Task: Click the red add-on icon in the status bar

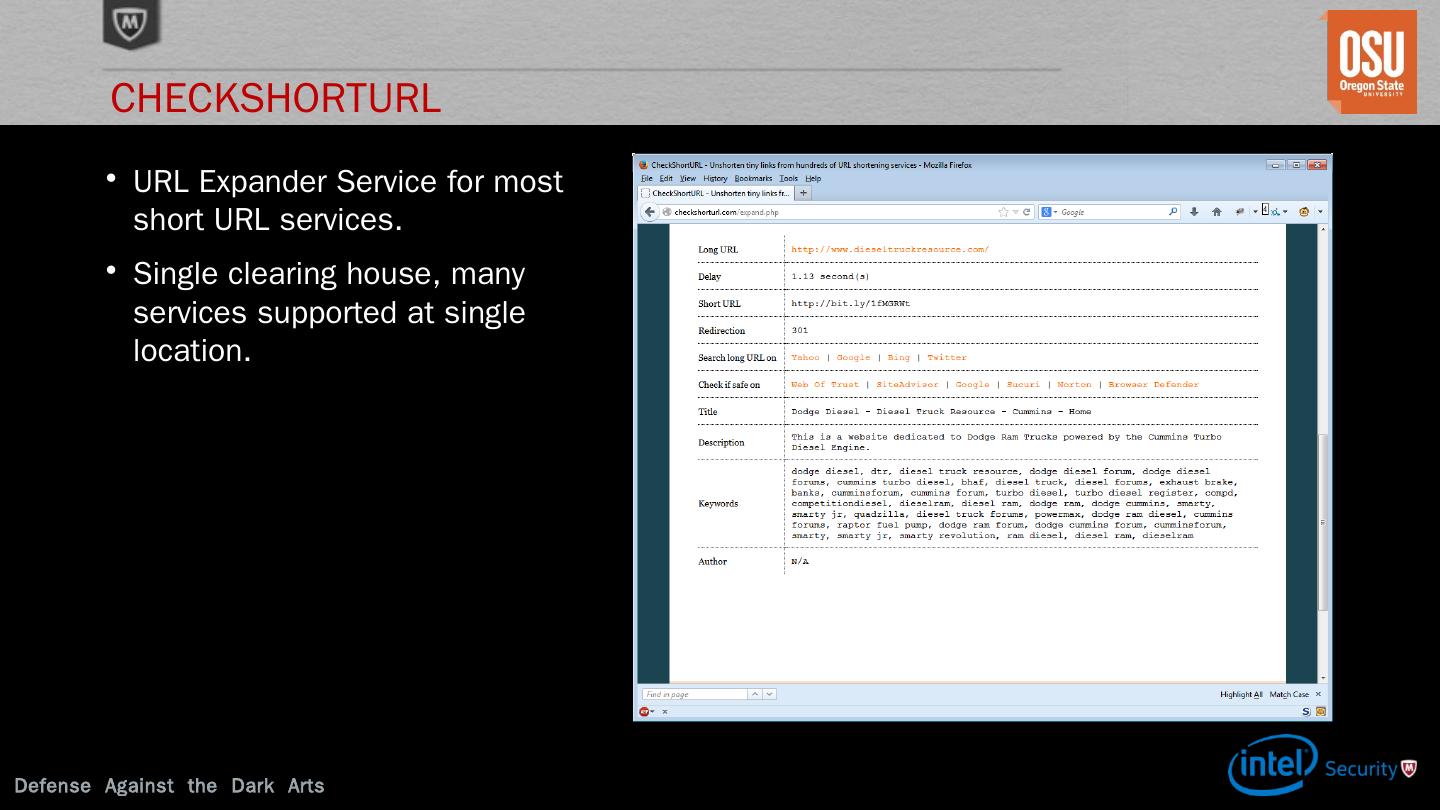Action: (x=645, y=712)
